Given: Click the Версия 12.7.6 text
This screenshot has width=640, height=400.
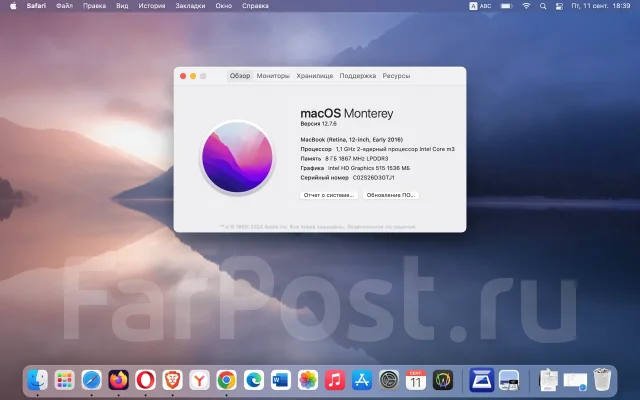Looking at the screenshot, I should click(x=318, y=124).
